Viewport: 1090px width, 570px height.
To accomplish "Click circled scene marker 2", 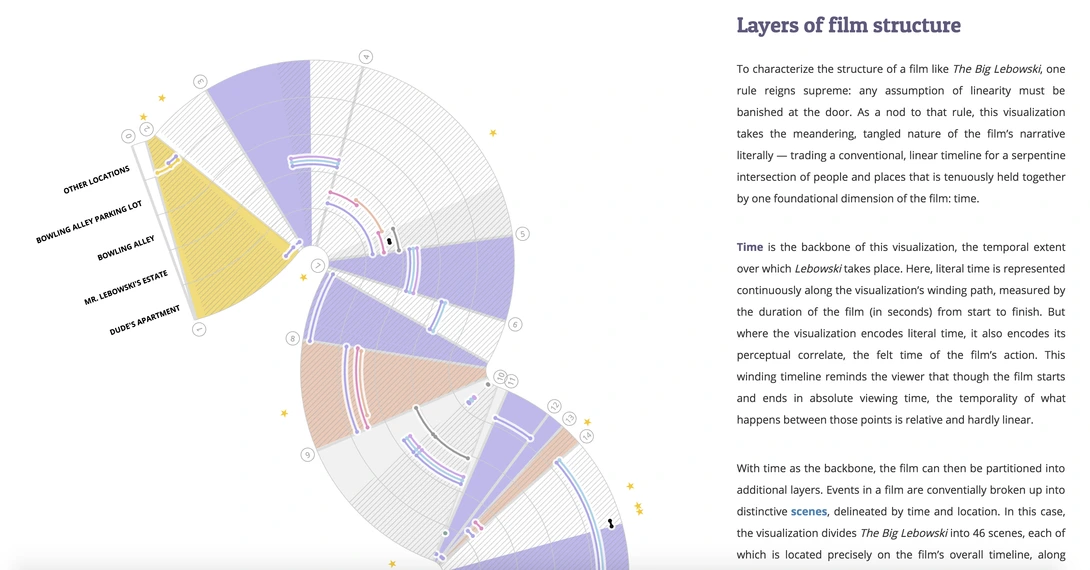I will [146, 129].
